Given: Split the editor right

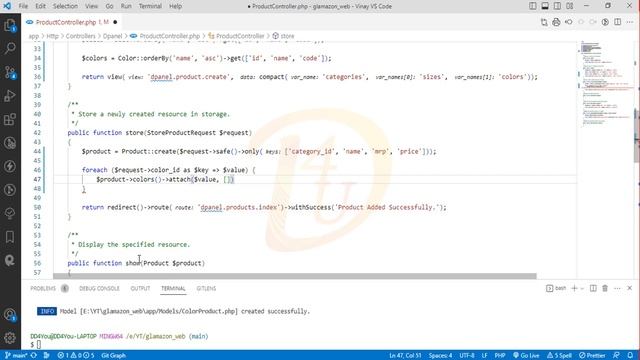Looking at the screenshot, I should point(618,22).
